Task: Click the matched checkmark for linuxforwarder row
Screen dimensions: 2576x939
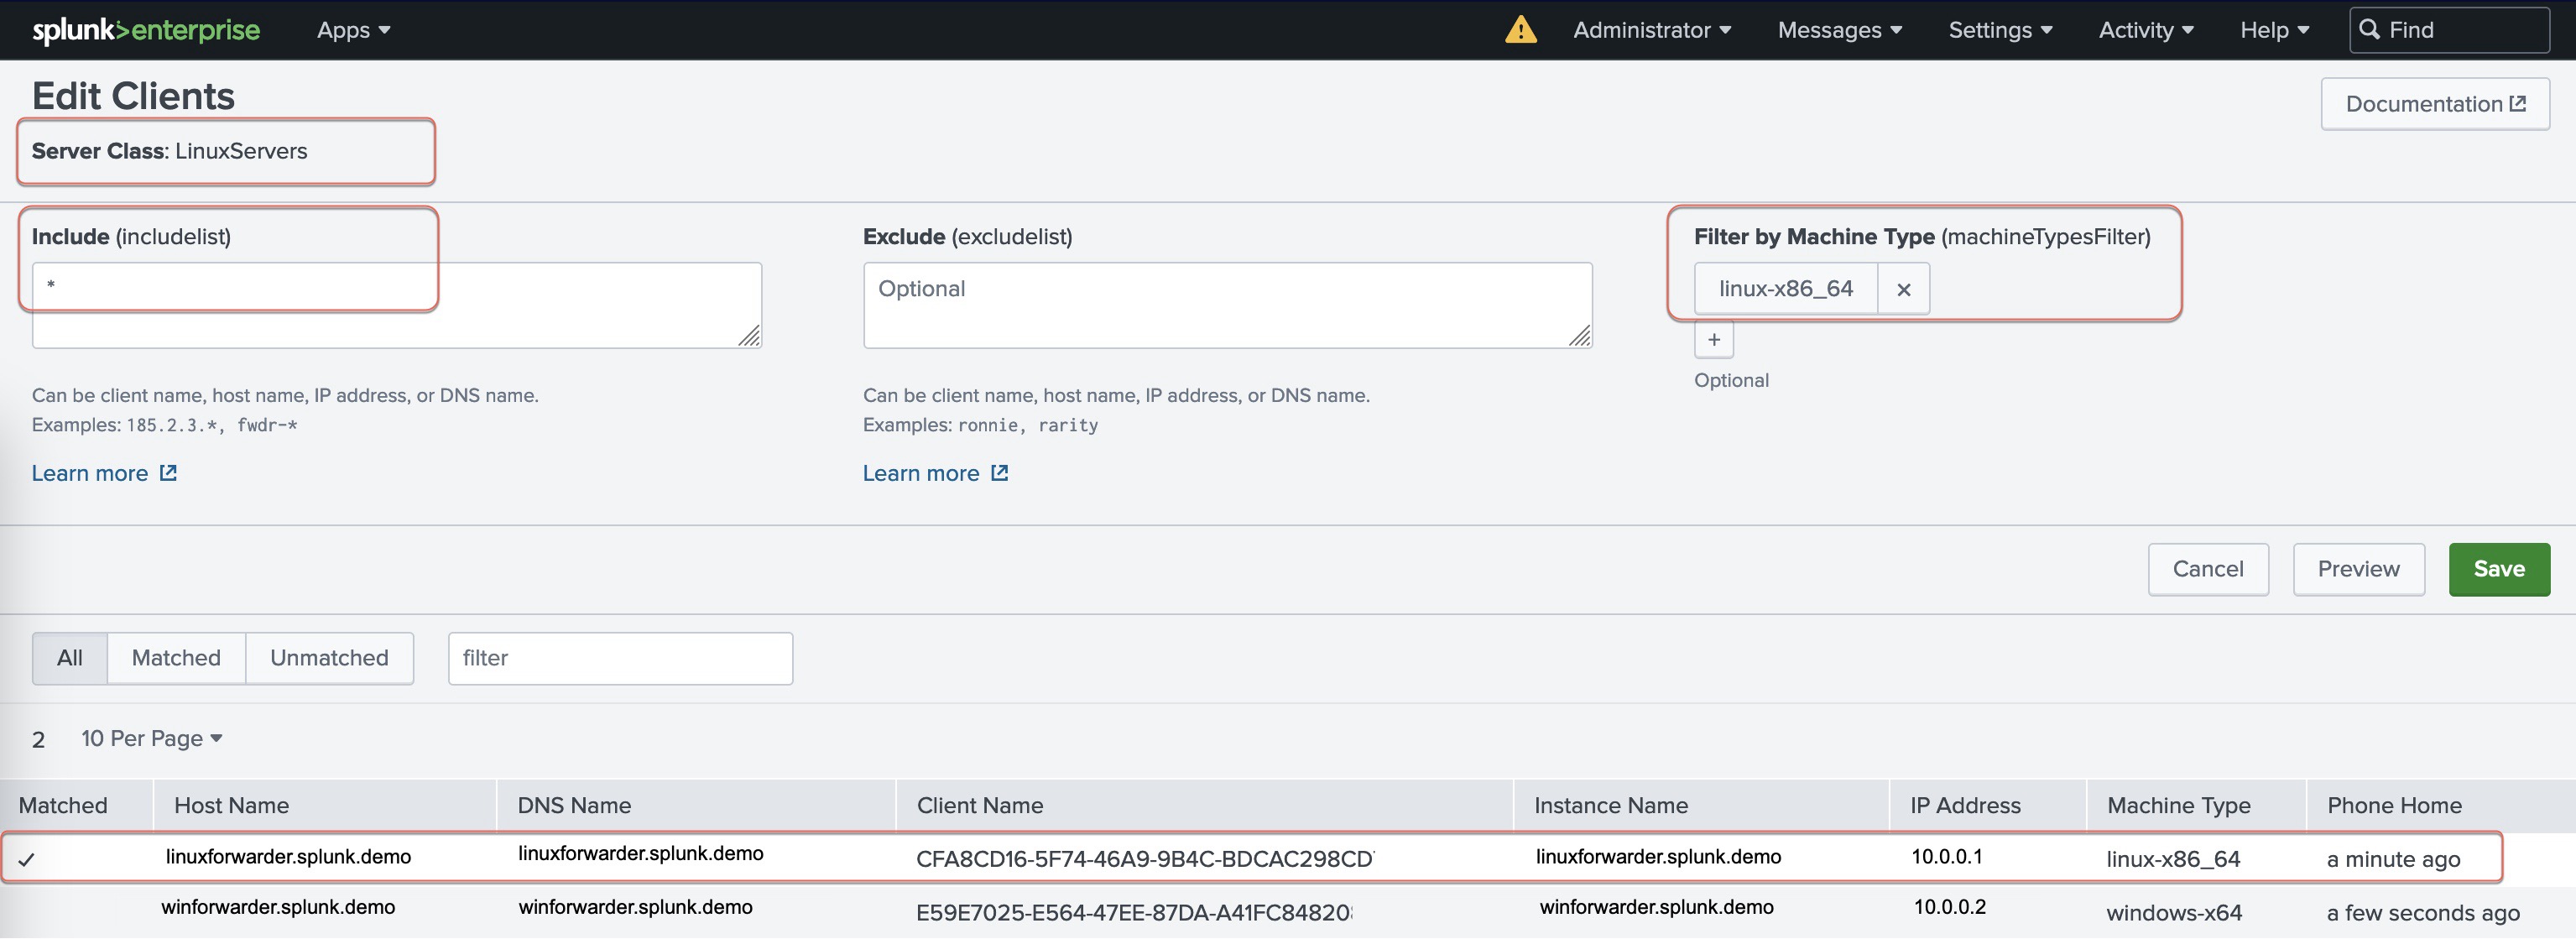Action: (27, 859)
